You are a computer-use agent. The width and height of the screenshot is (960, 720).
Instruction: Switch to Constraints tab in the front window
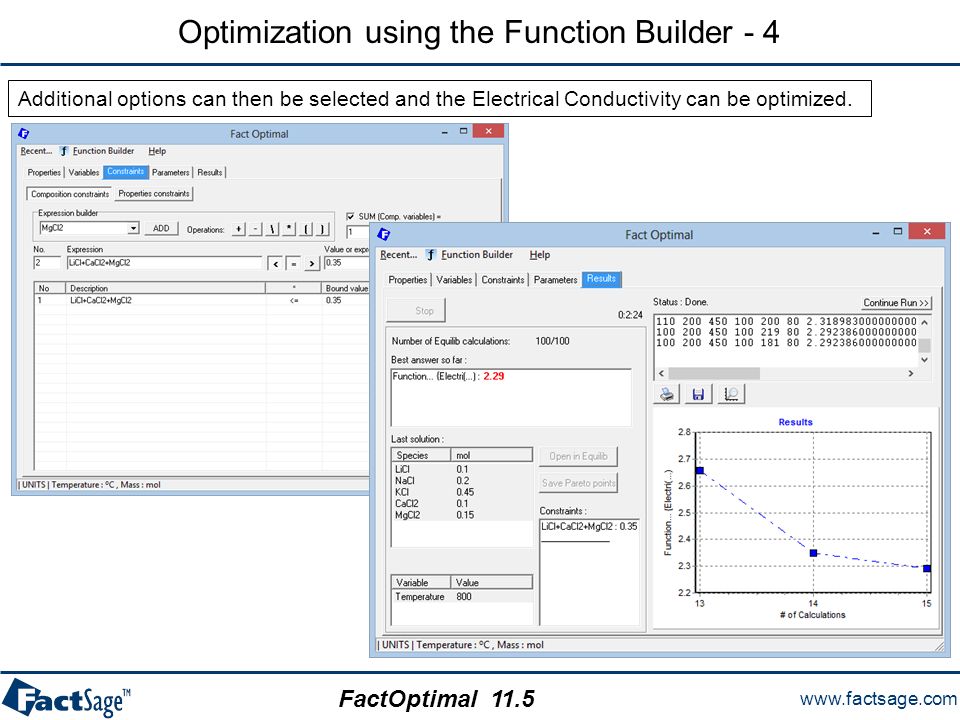pyautogui.click(x=503, y=280)
